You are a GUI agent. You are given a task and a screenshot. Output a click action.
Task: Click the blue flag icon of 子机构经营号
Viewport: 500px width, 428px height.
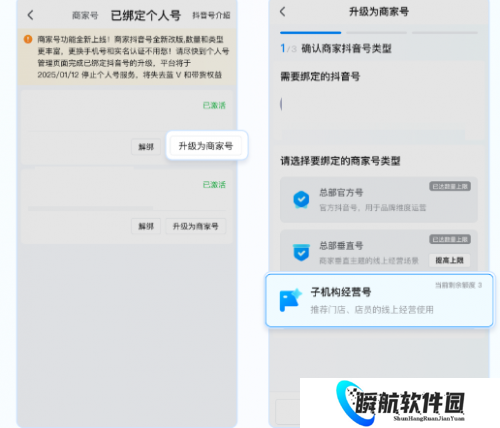(x=290, y=300)
